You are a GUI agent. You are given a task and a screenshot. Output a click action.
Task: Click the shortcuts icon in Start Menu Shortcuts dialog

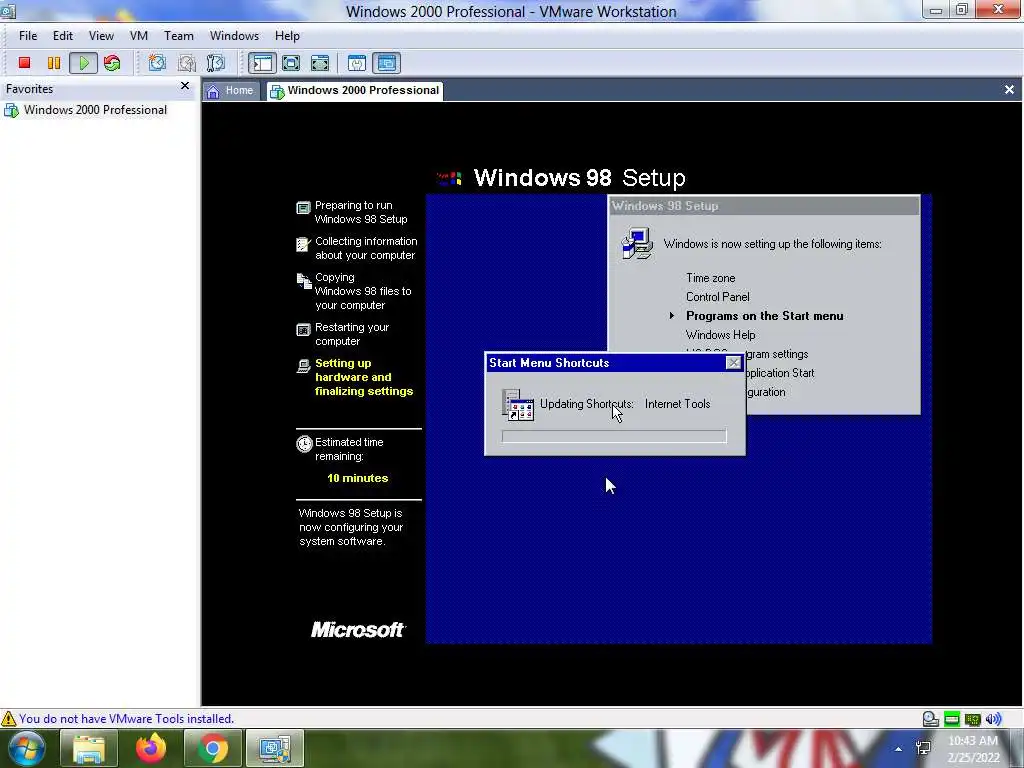point(518,405)
